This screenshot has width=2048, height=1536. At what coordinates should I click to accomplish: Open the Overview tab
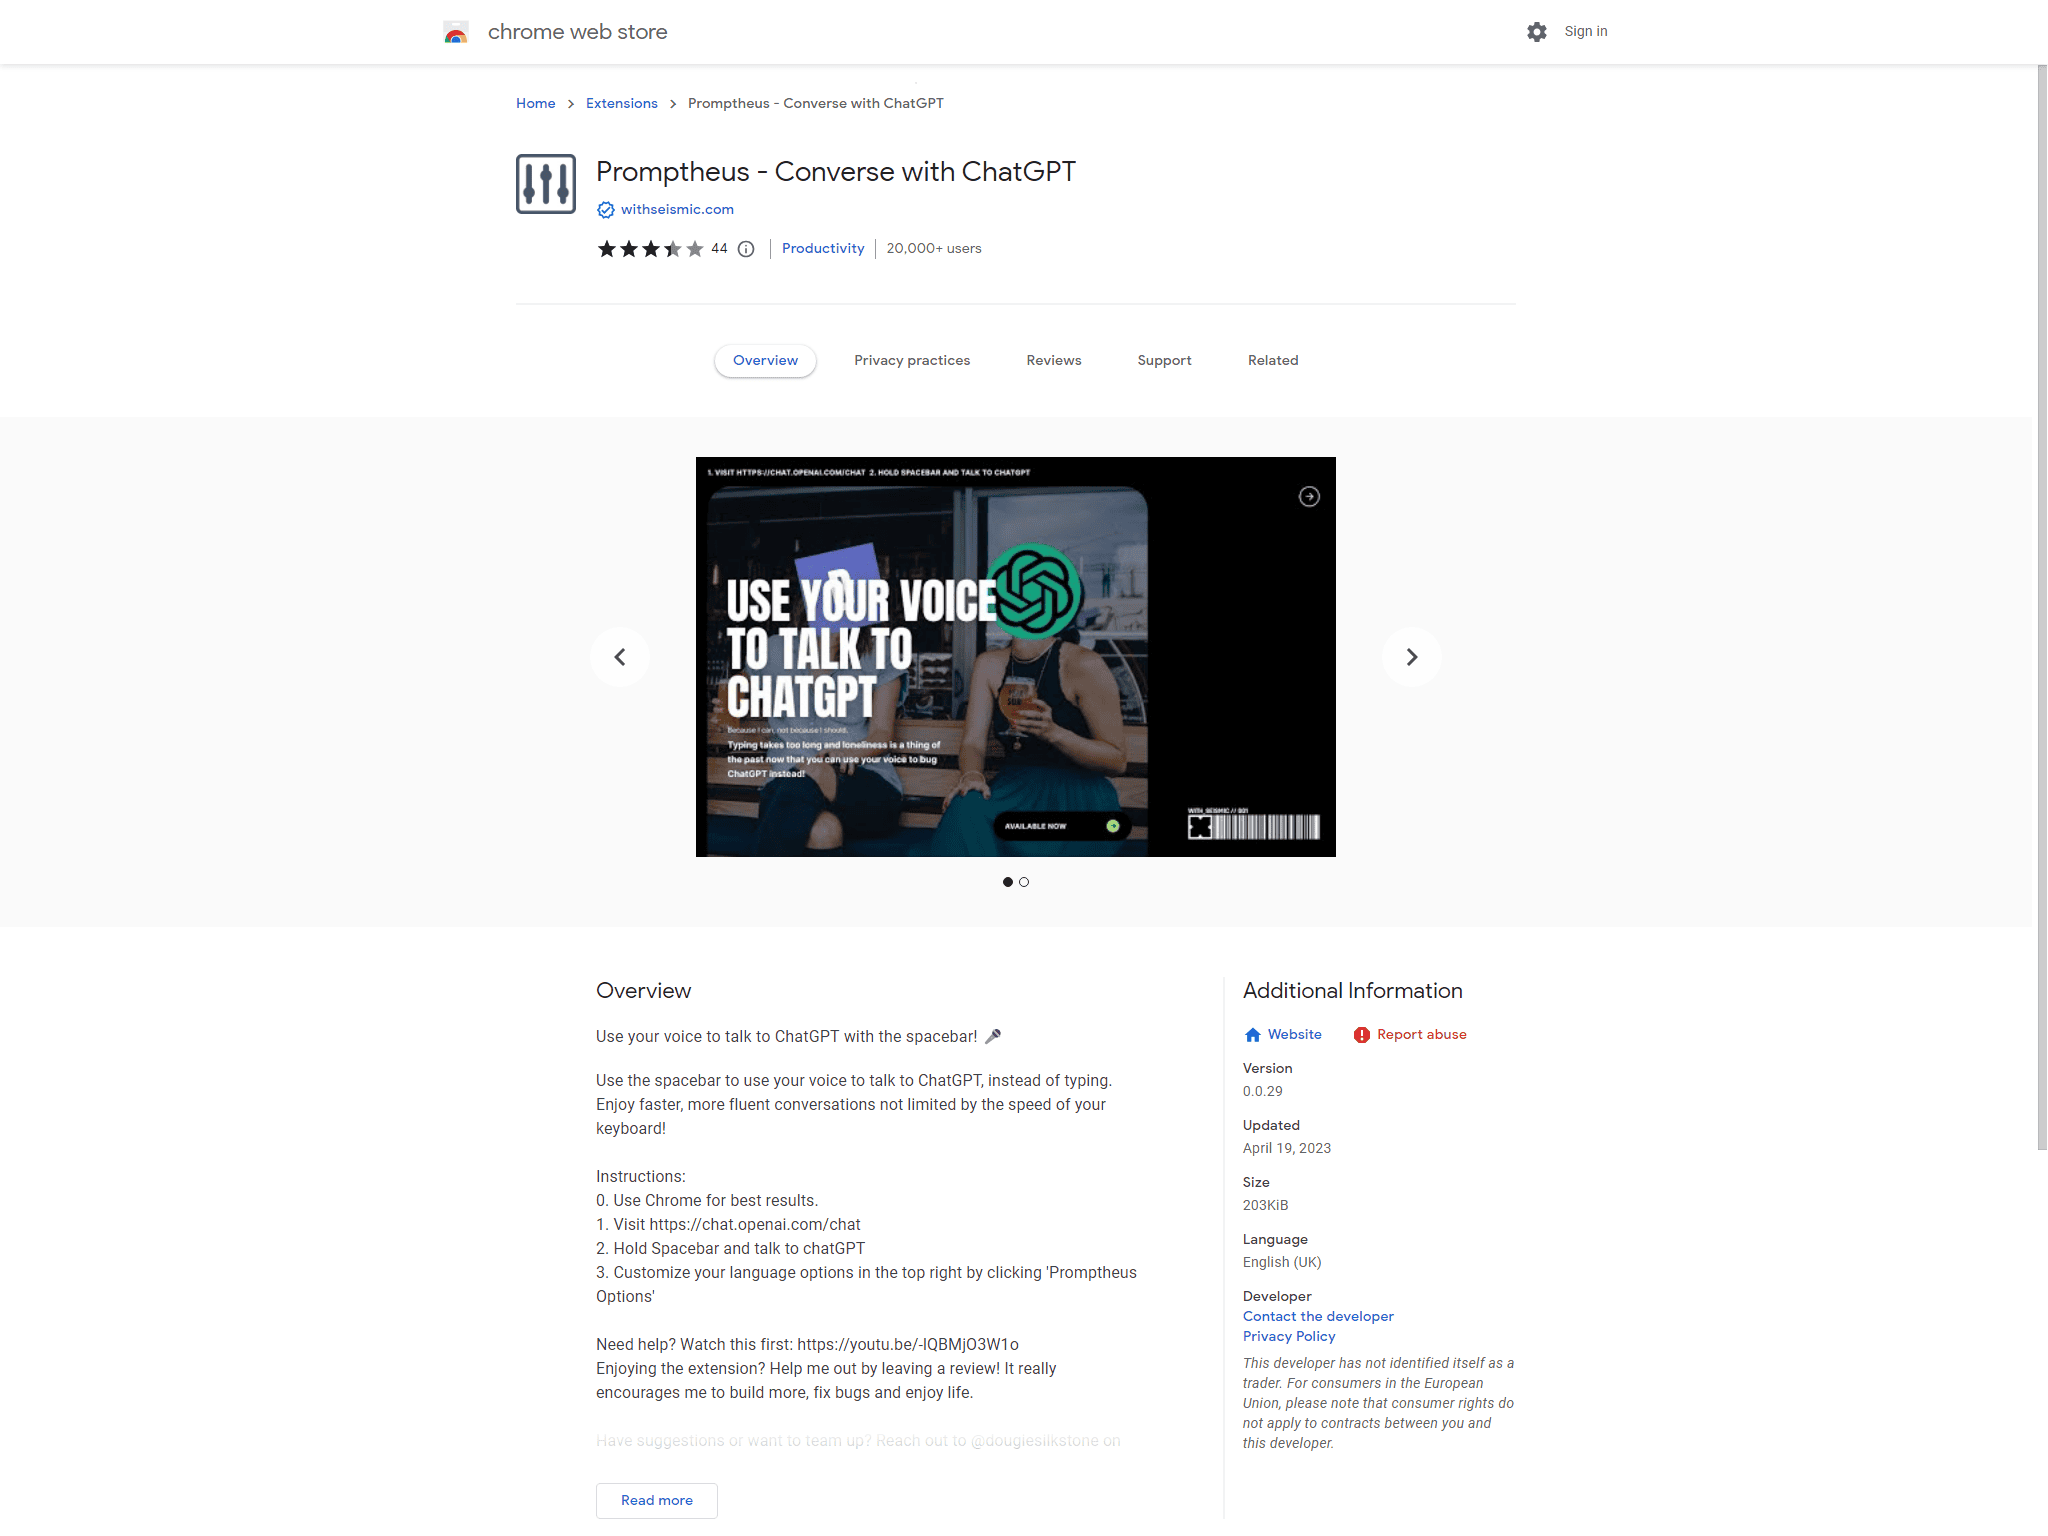(x=765, y=361)
